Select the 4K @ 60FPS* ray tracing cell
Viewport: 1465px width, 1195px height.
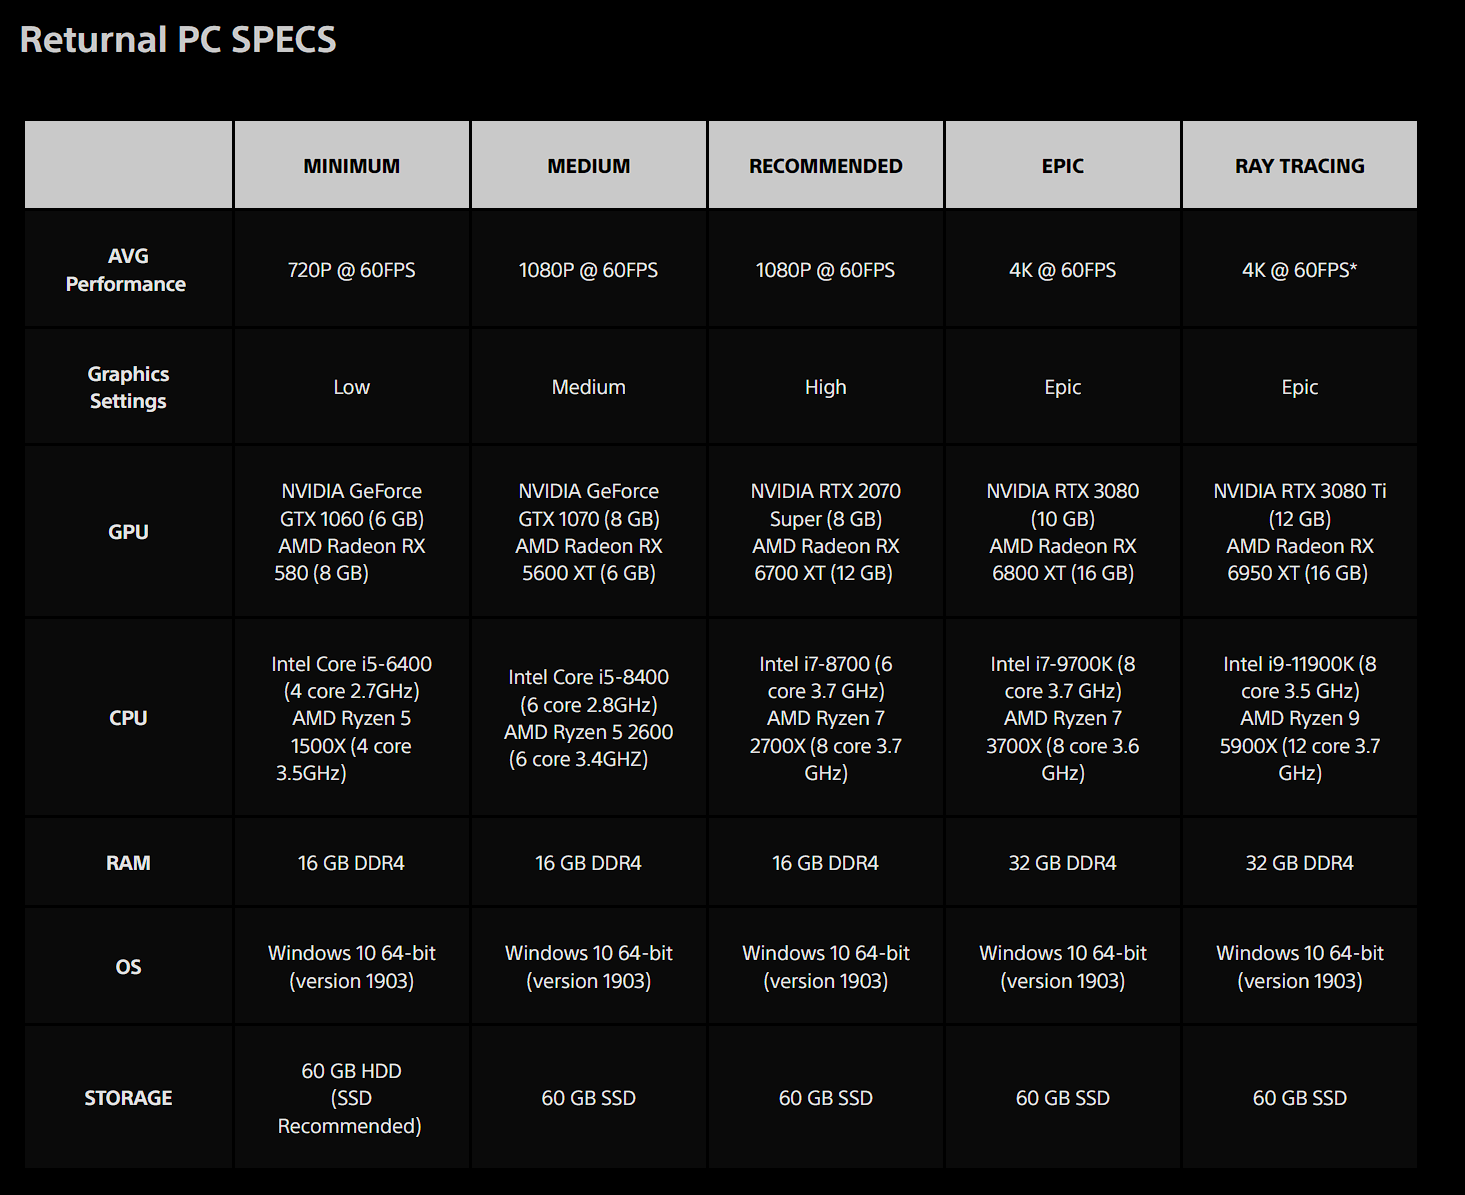coord(1299,270)
